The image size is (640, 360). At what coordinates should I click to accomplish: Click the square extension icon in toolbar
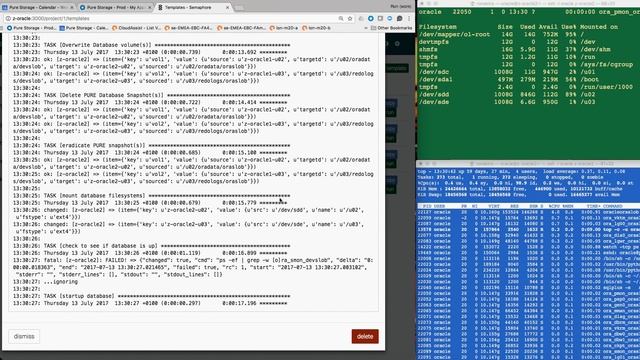380,18
